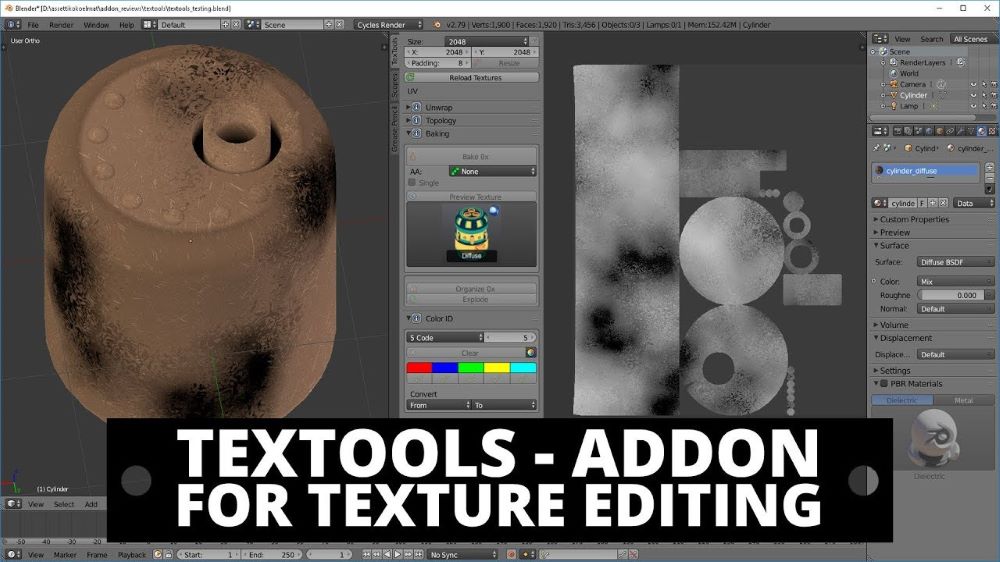
Task: Play animation forward in timeline
Action: coord(398,555)
